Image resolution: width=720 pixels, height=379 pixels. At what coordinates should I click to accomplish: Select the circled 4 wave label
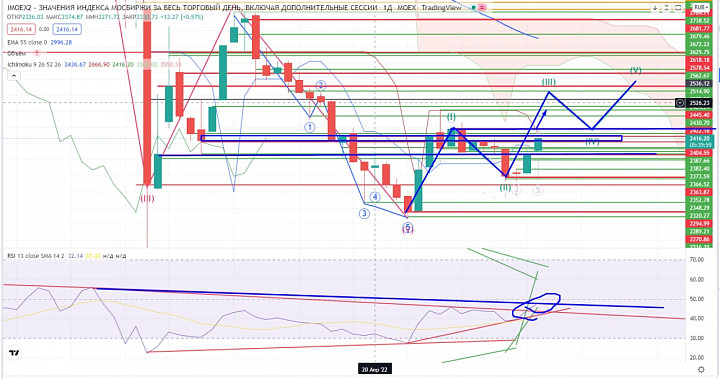click(375, 197)
